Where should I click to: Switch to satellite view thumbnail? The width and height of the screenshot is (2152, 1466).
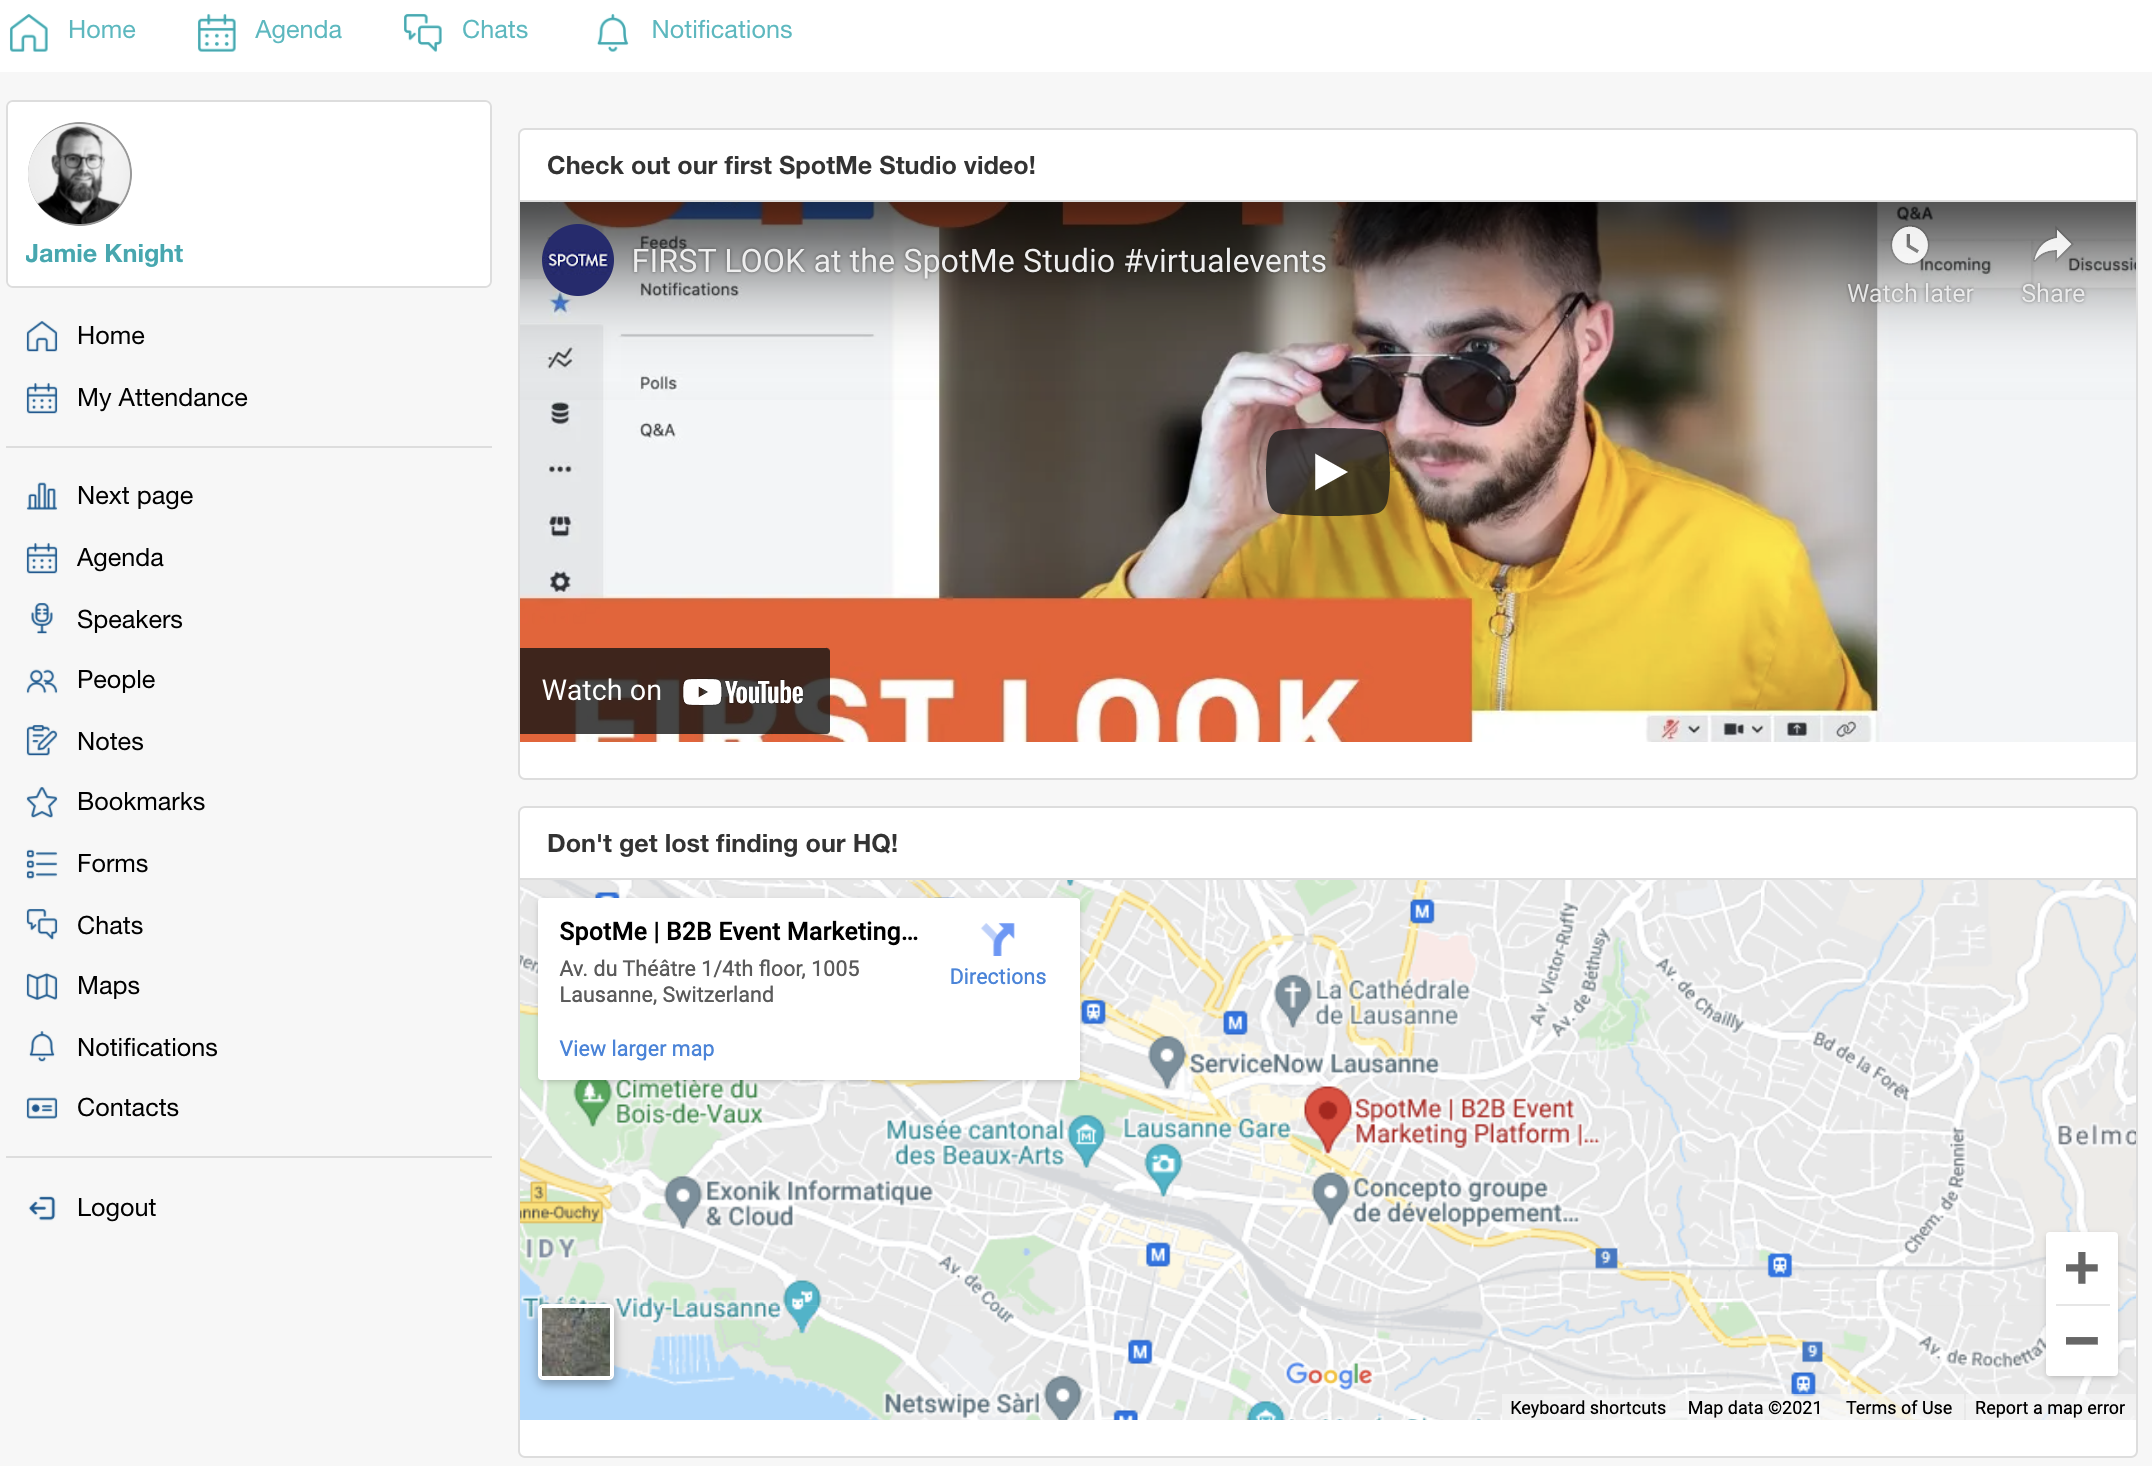pos(575,1342)
